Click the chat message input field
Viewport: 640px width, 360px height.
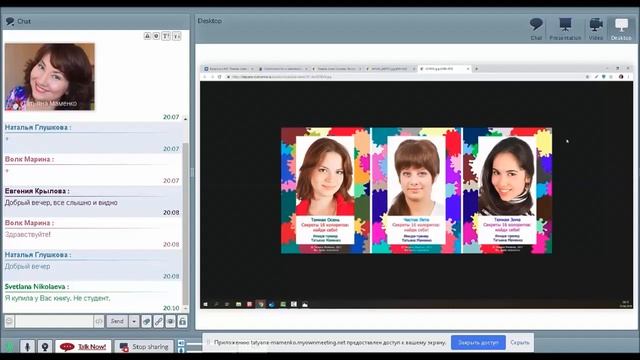pos(54,321)
